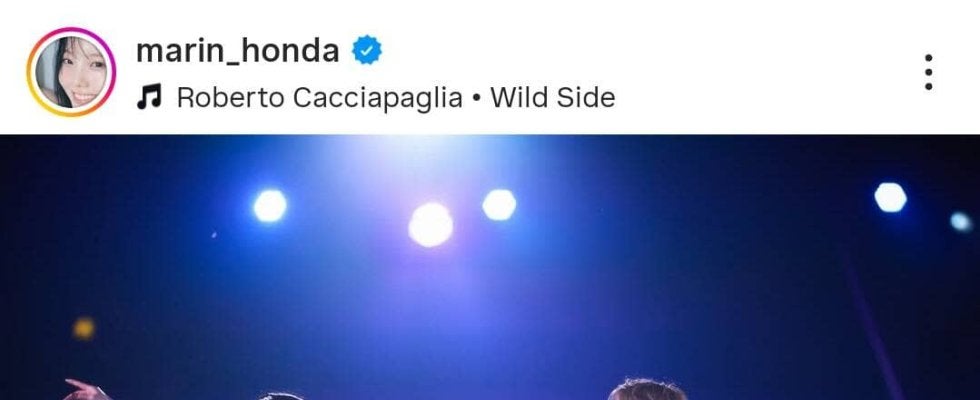The width and height of the screenshot is (980, 400).
Task: Tap the white light right of center glow
Action: pyautogui.click(x=499, y=205)
